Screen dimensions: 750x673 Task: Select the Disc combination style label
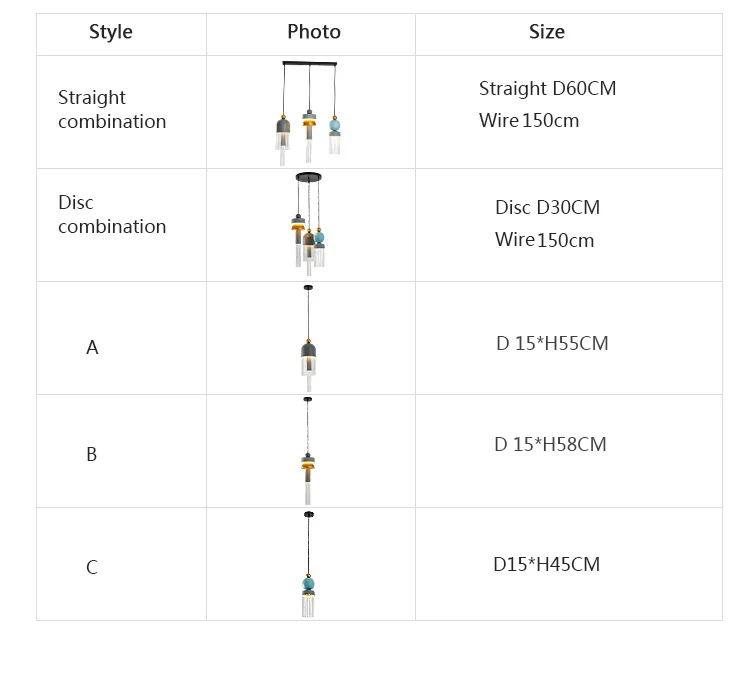tap(112, 215)
